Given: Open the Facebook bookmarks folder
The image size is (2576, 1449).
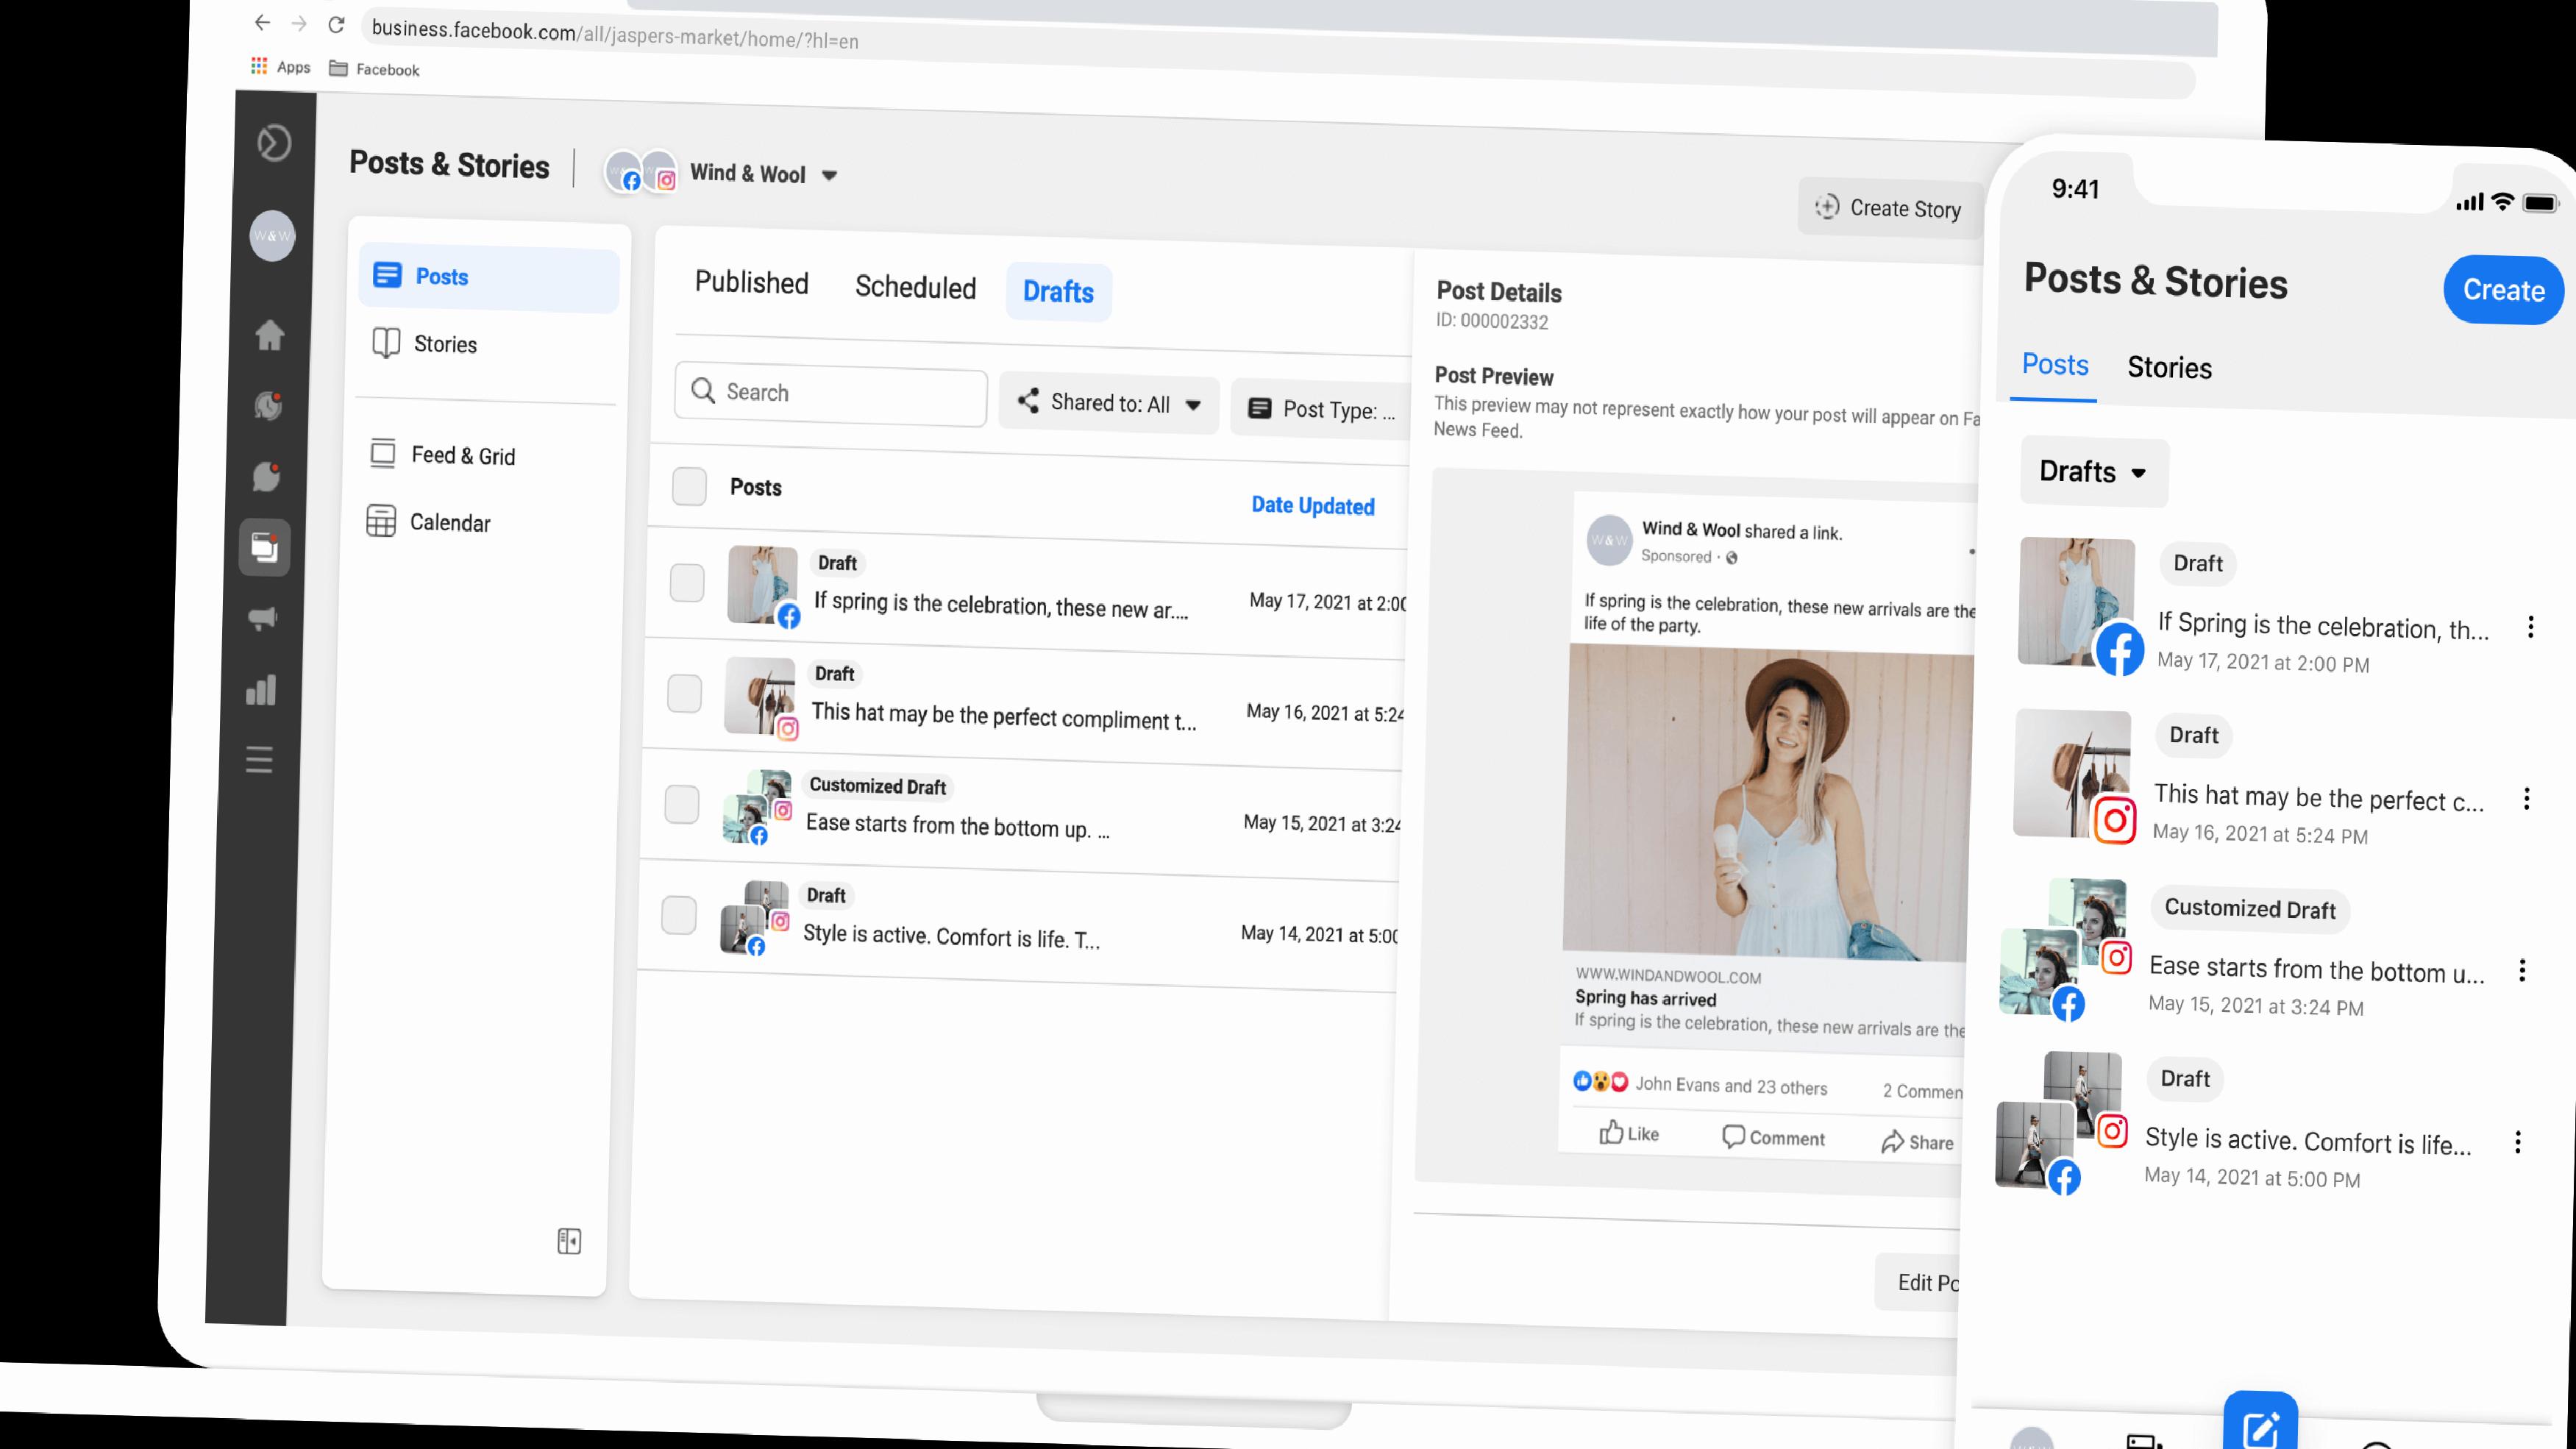Looking at the screenshot, I should (374, 69).
